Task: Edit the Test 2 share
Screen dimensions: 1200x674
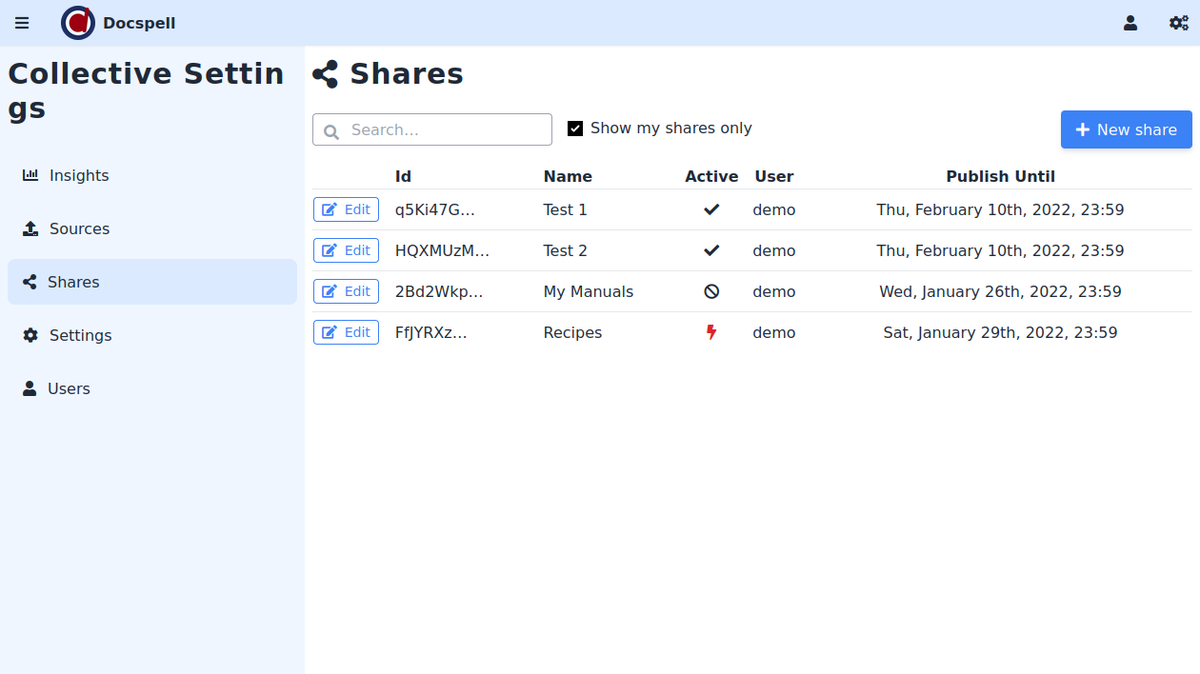Action: [x=346, y=251]
